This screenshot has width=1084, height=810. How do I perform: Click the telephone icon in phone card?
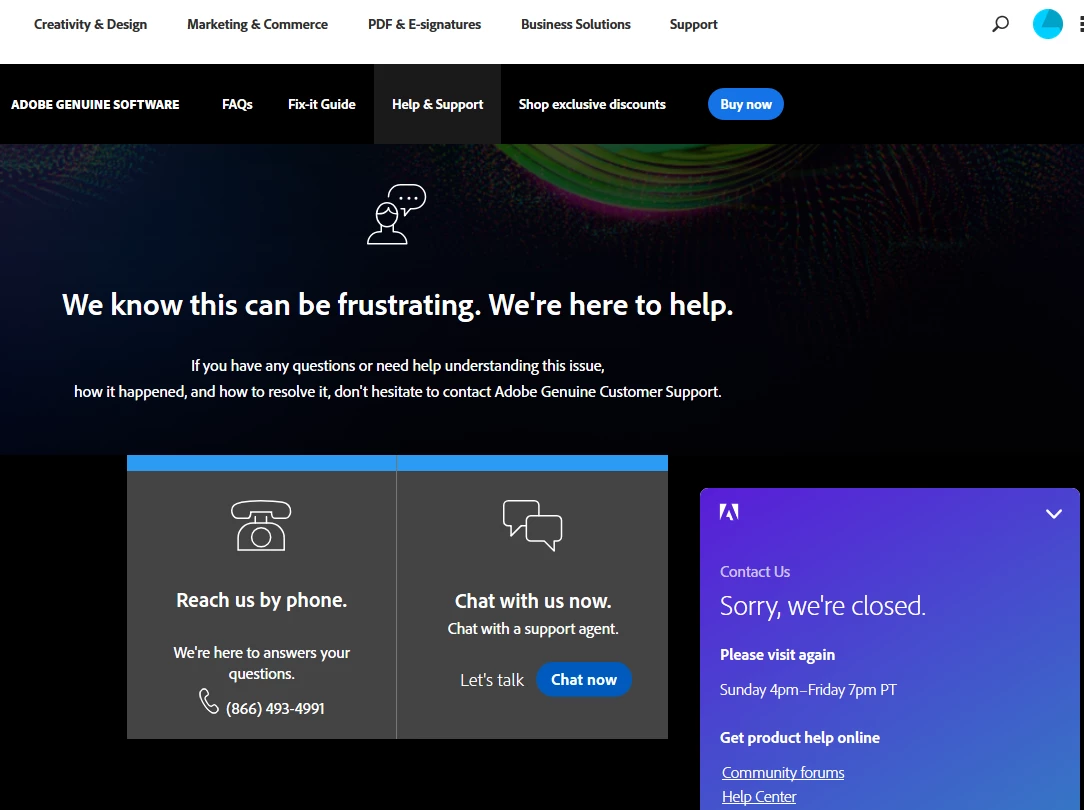coord(261,525)
